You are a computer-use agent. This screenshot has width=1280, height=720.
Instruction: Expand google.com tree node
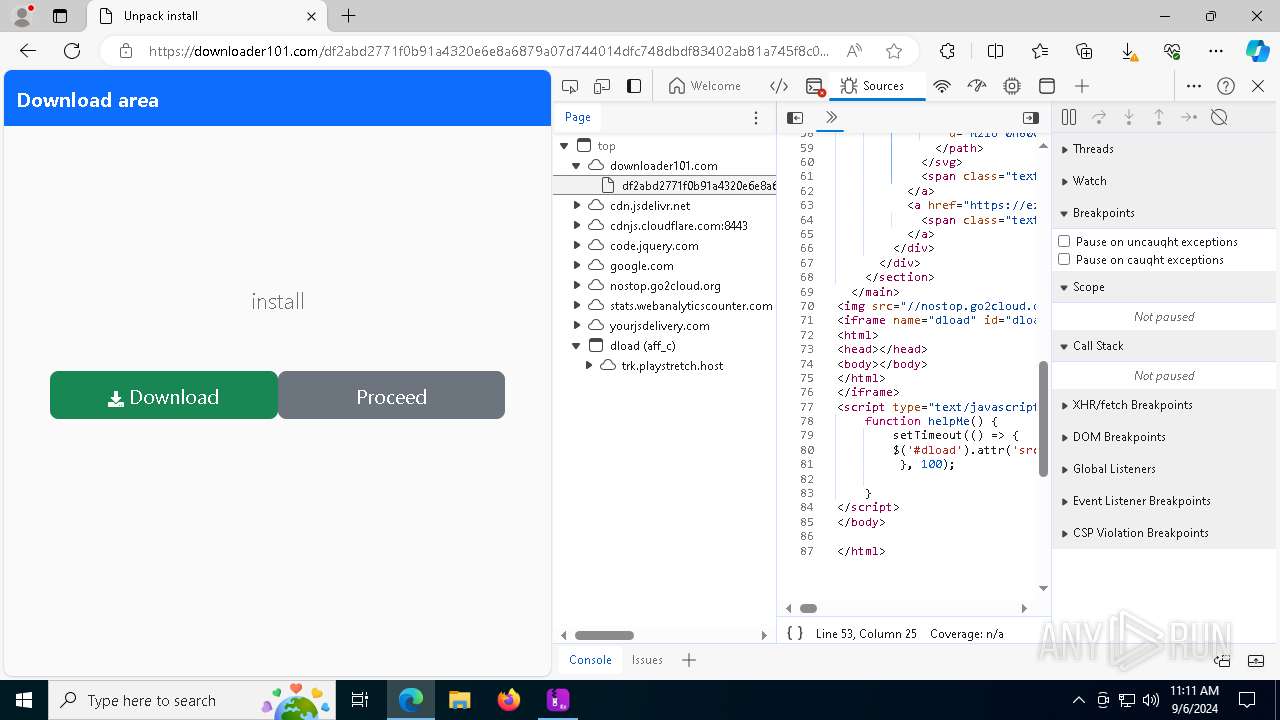tap(576, 266)
